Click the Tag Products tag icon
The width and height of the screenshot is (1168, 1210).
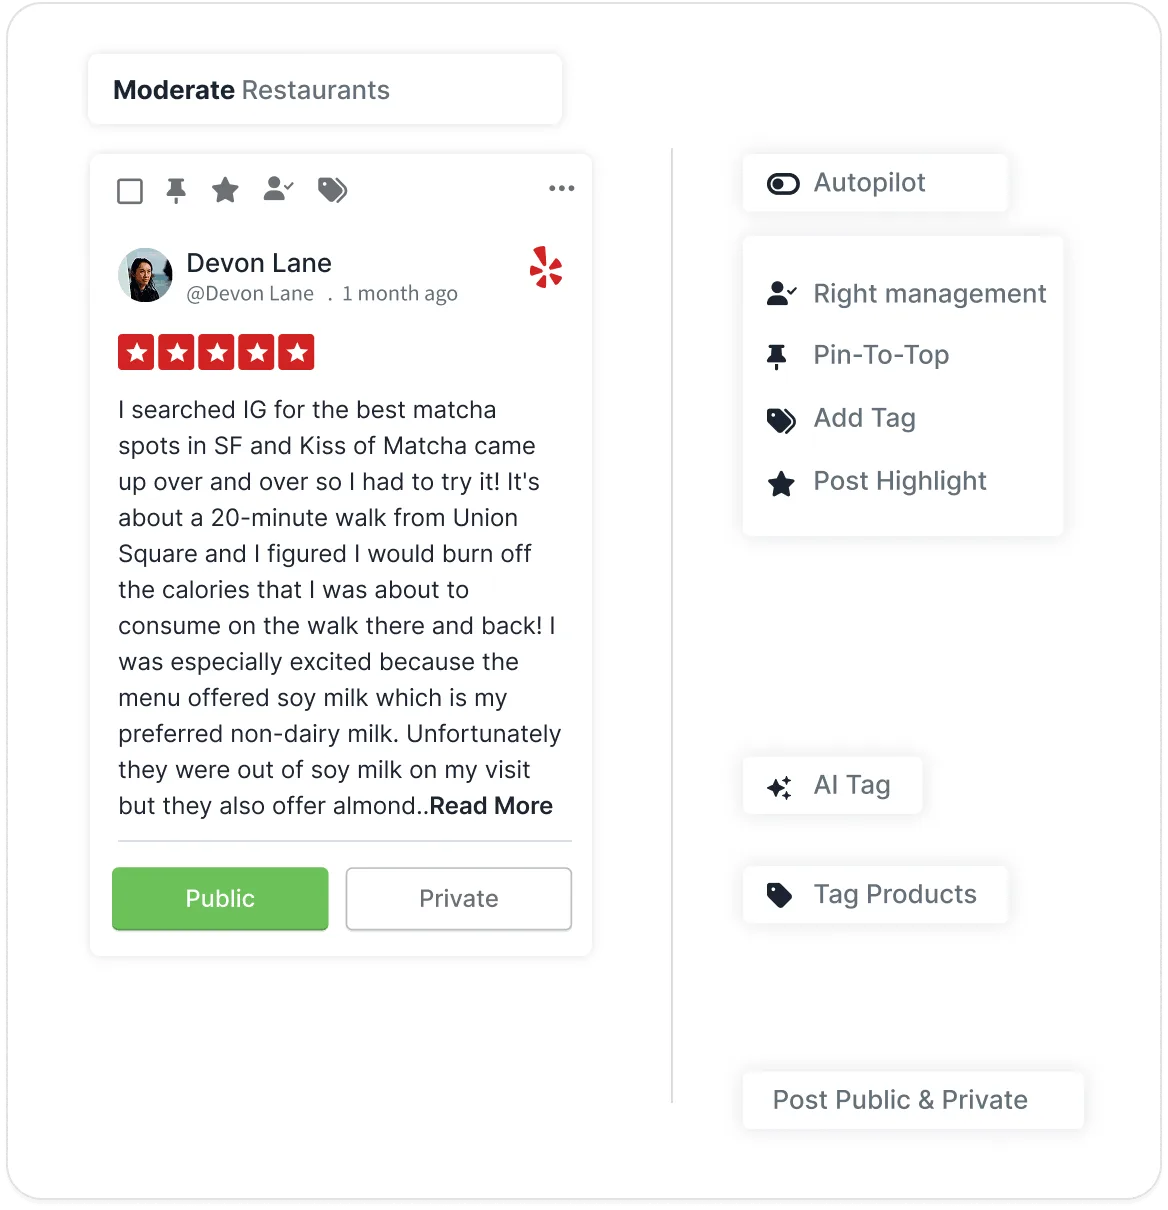click(779, 895)
